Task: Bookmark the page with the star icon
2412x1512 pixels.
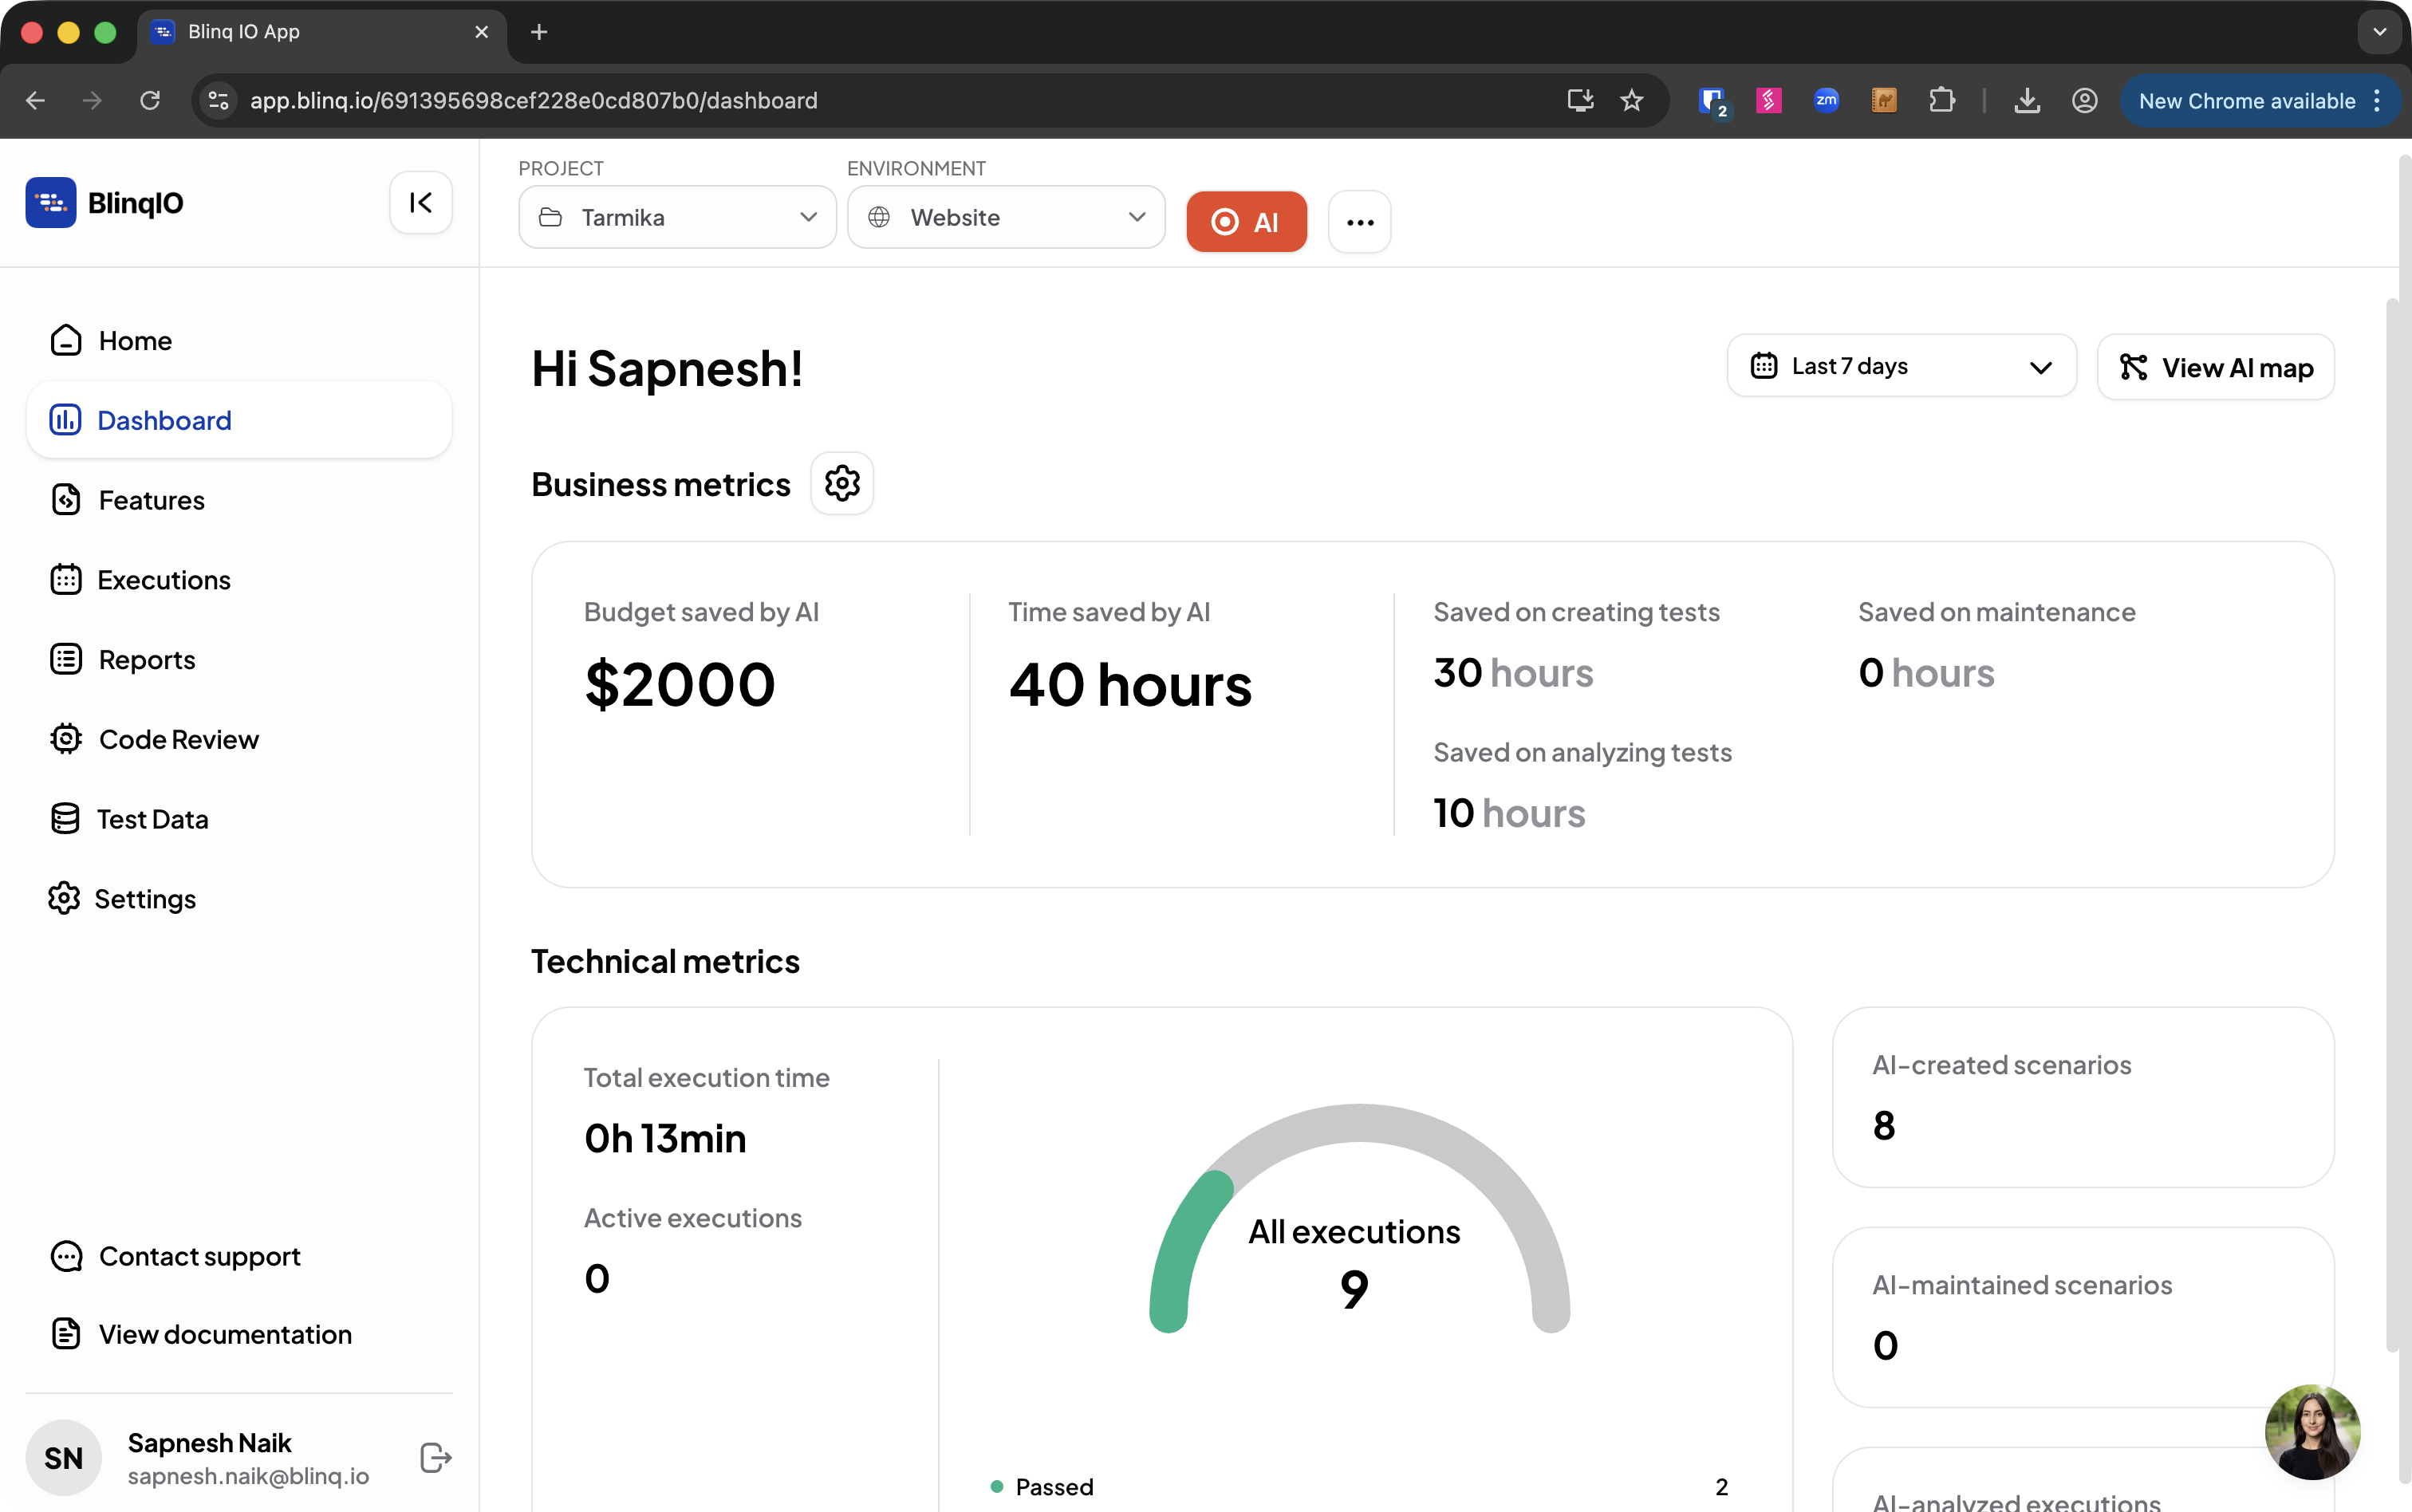Action: (1632, 101)
